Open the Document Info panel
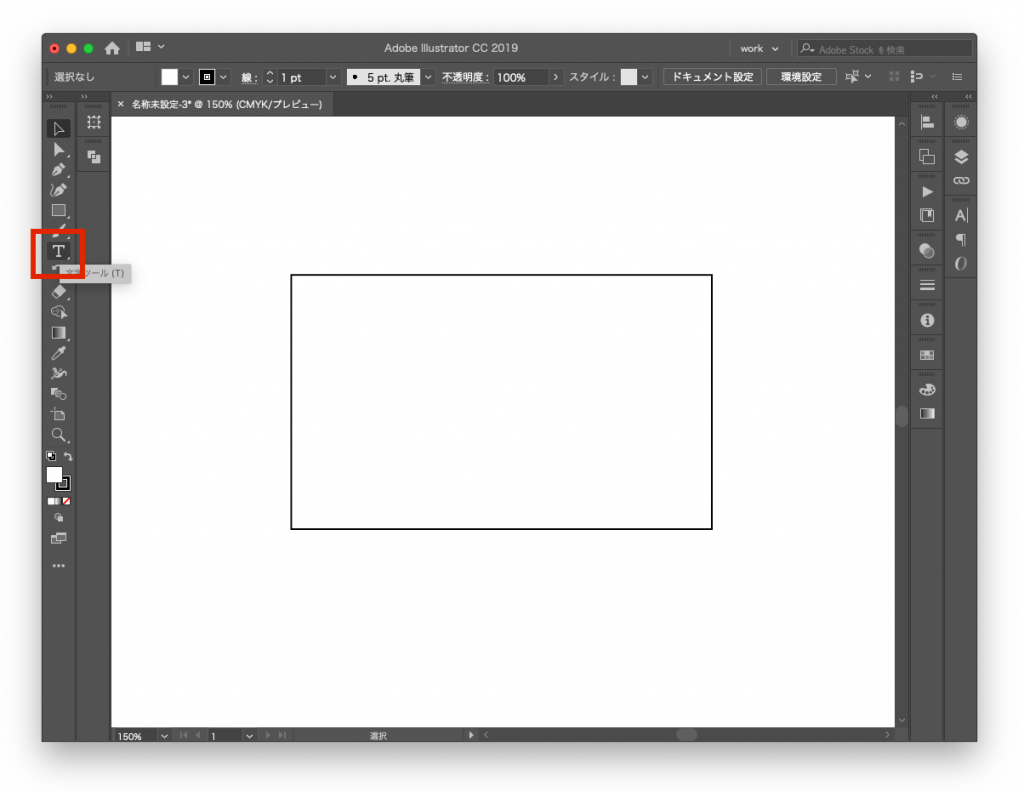The width and height of the screenshot is (1024, 792). [x=927, y=321]
